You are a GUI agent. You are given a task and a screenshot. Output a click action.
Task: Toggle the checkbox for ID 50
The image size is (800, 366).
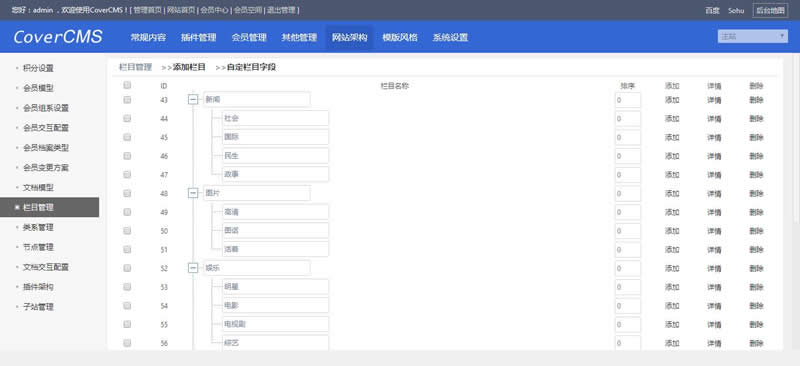pos(127,230)
